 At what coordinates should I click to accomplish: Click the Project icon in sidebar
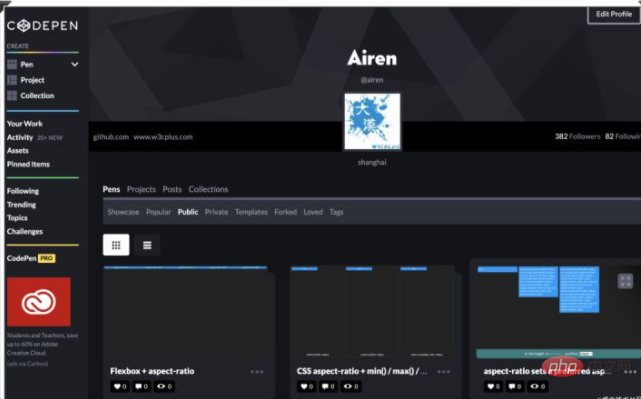pyautogui.click(x=12, y=80)
